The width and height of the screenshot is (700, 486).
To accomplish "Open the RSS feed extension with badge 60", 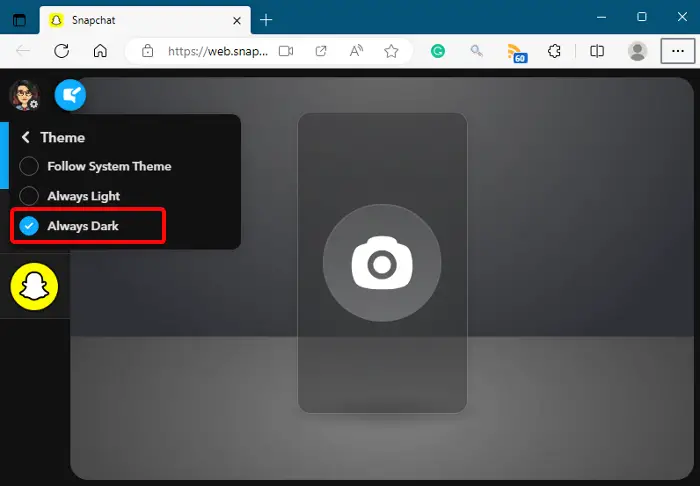I will (x=517, y=53).
